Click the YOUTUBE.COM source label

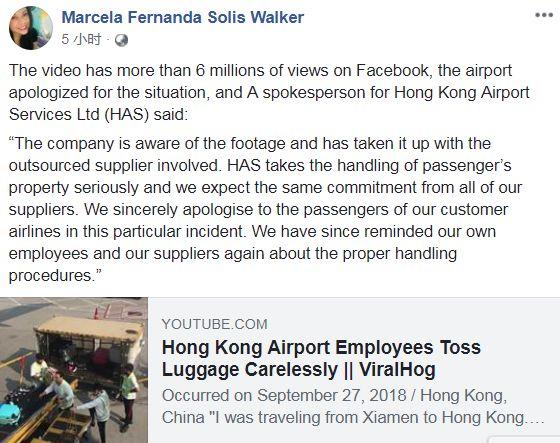tap(214, 324)
